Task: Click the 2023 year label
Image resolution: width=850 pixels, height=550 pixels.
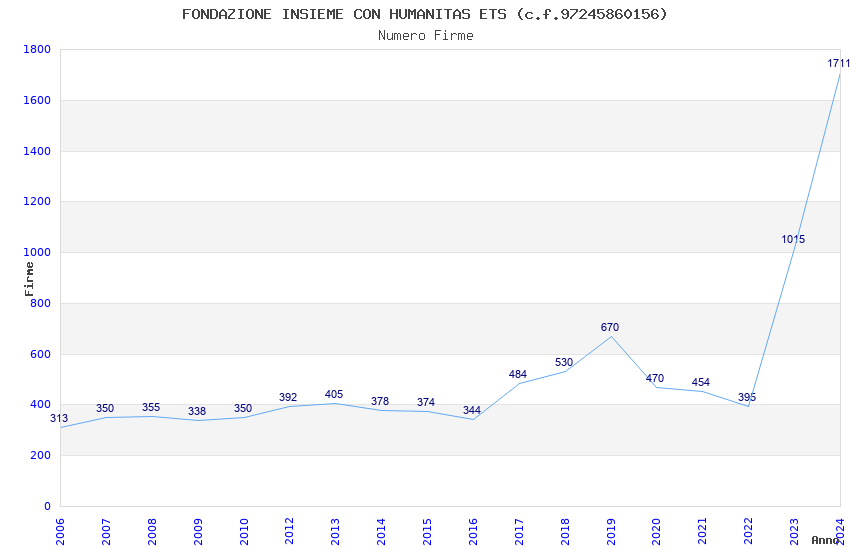Action: pos(794,532)
